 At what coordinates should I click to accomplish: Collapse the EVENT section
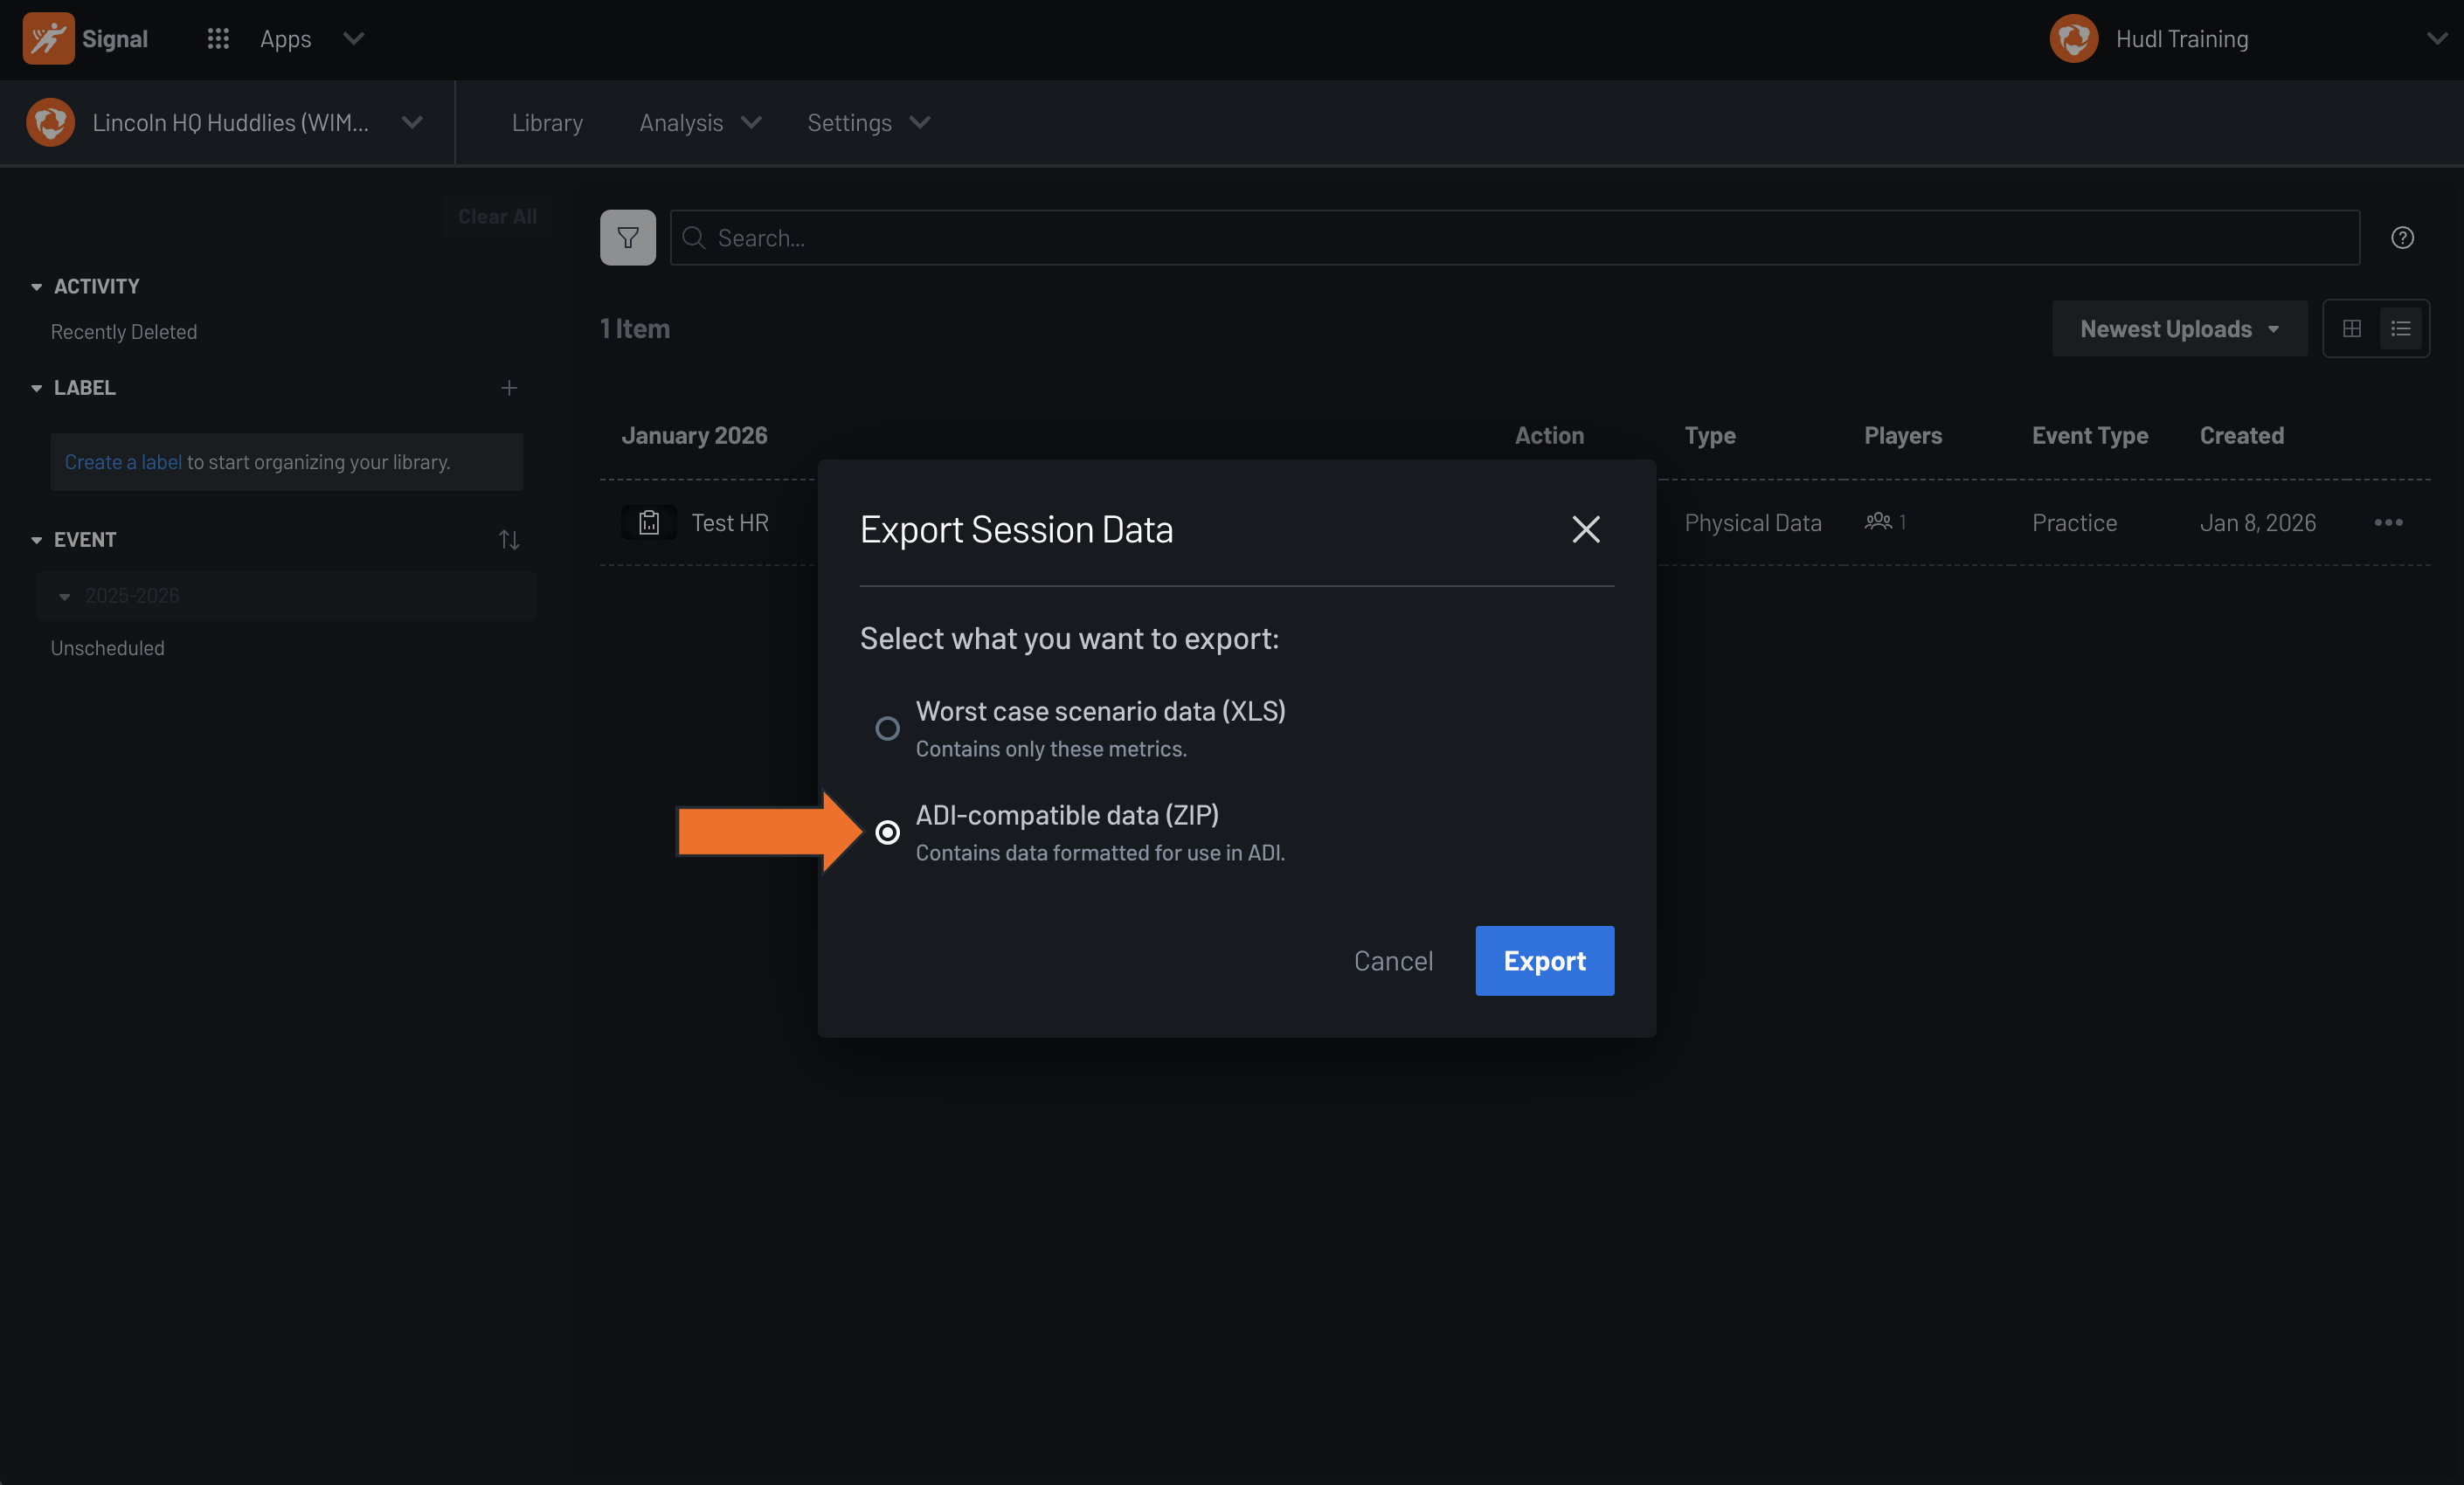coord(36,539)
